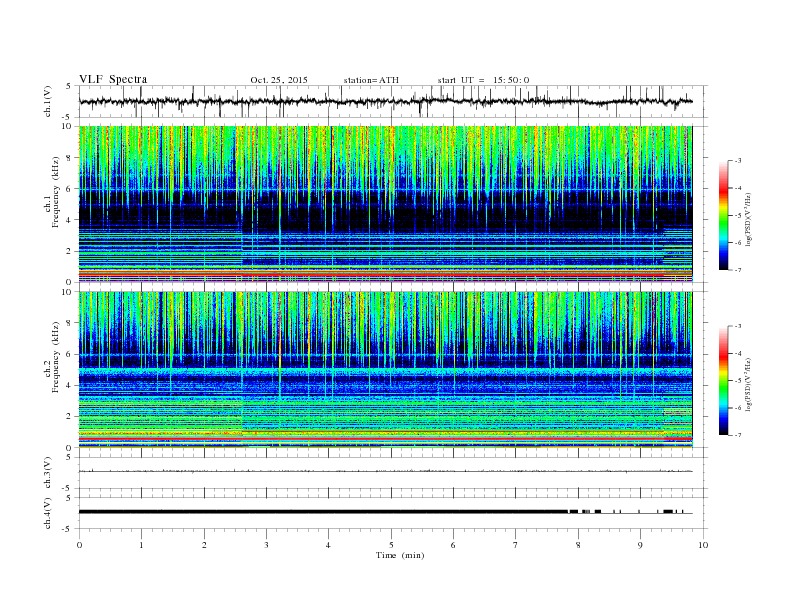Click the time axis tick label "8"
The image size is (792, 612).
578,545
